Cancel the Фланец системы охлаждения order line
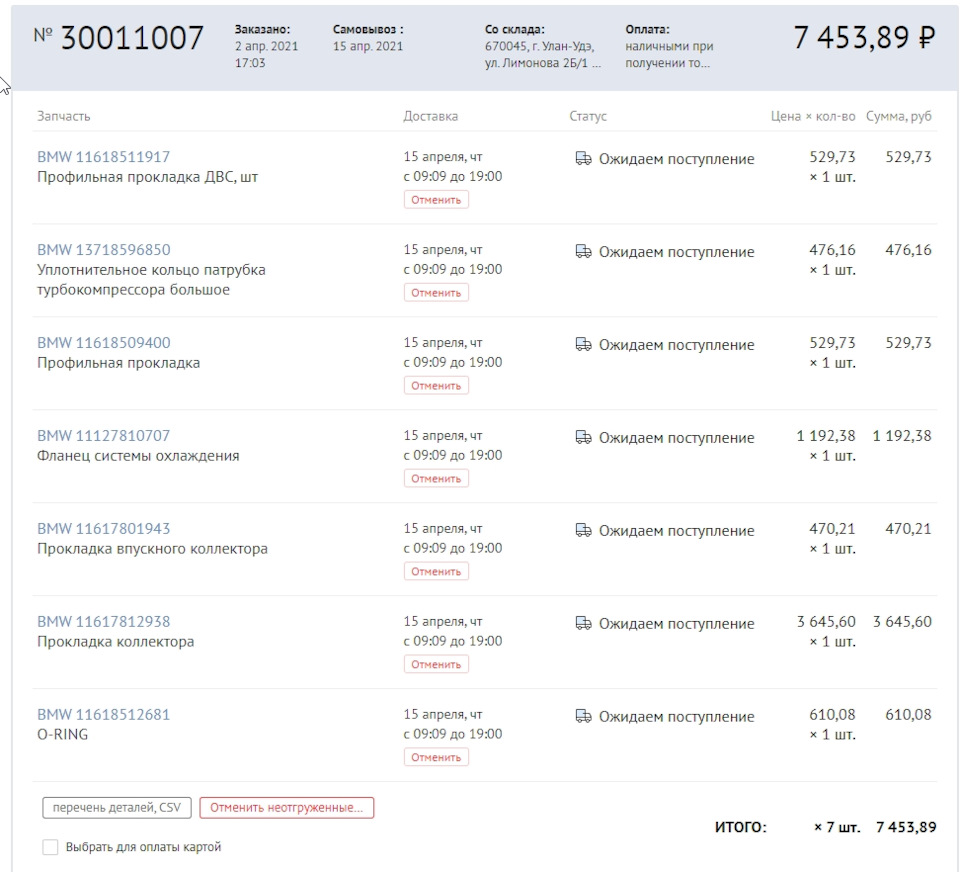Viewport: 960px width, 872px height. (x=435, y=478)
